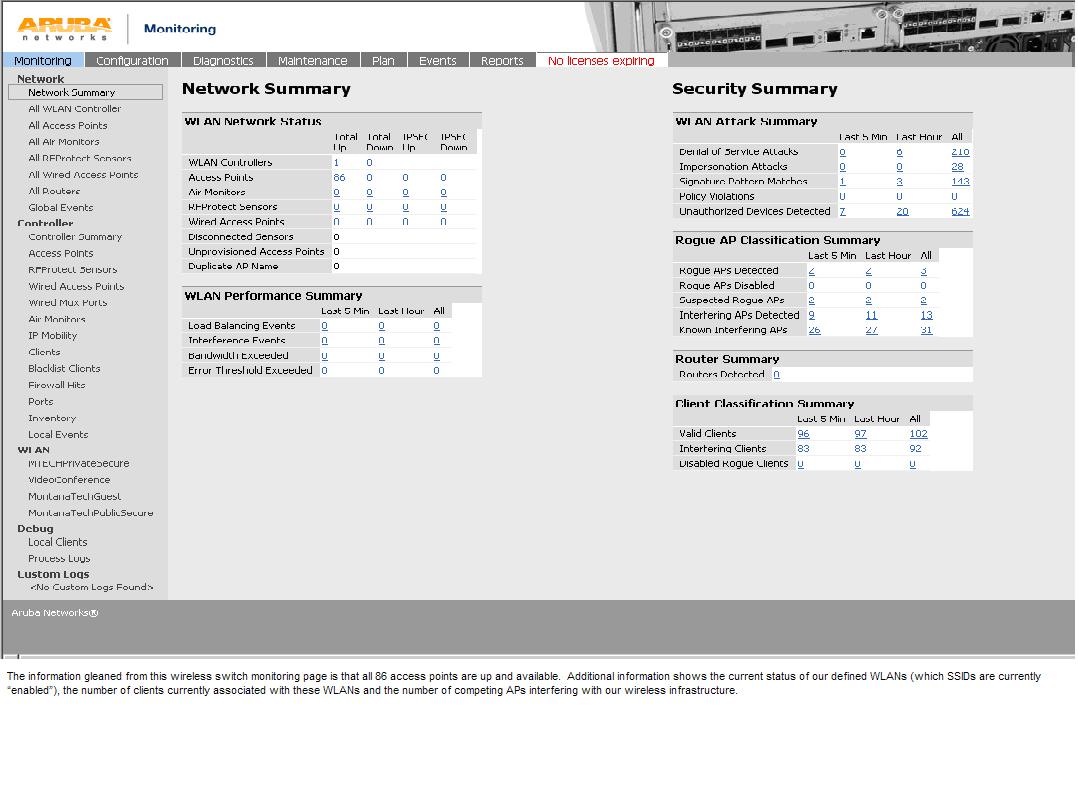The height and width of the screenshot is (805, 1078).
Task: Click Impersonation Attacks All count 28
Action: pos(958,167)
